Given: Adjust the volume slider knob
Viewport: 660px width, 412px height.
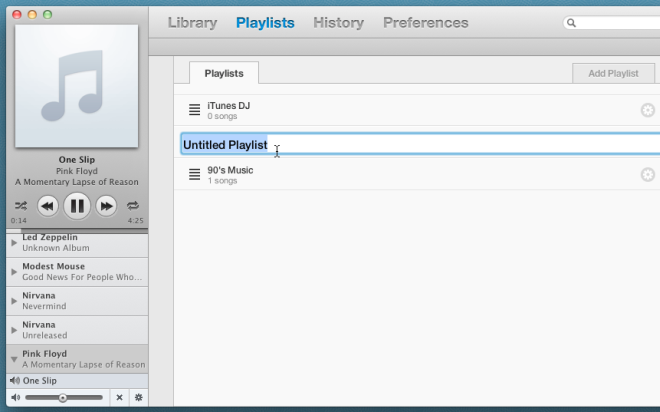Looking at the screenshot, I should pyautogui.click(x=63, y=398).
